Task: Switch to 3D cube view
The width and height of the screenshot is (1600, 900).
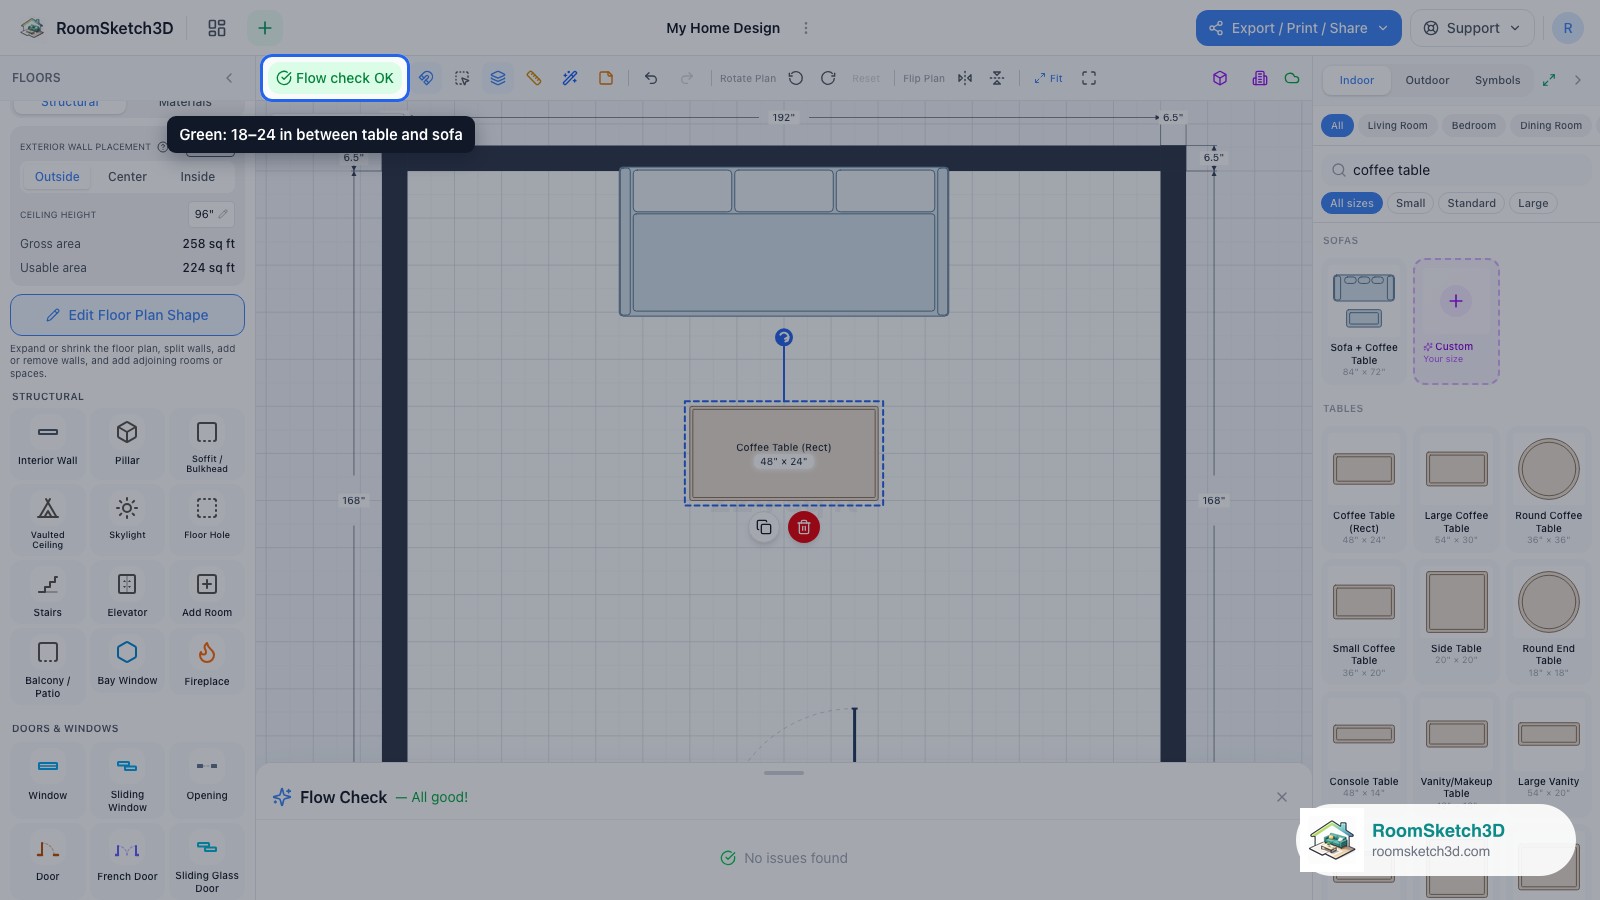Action: 1220,78
